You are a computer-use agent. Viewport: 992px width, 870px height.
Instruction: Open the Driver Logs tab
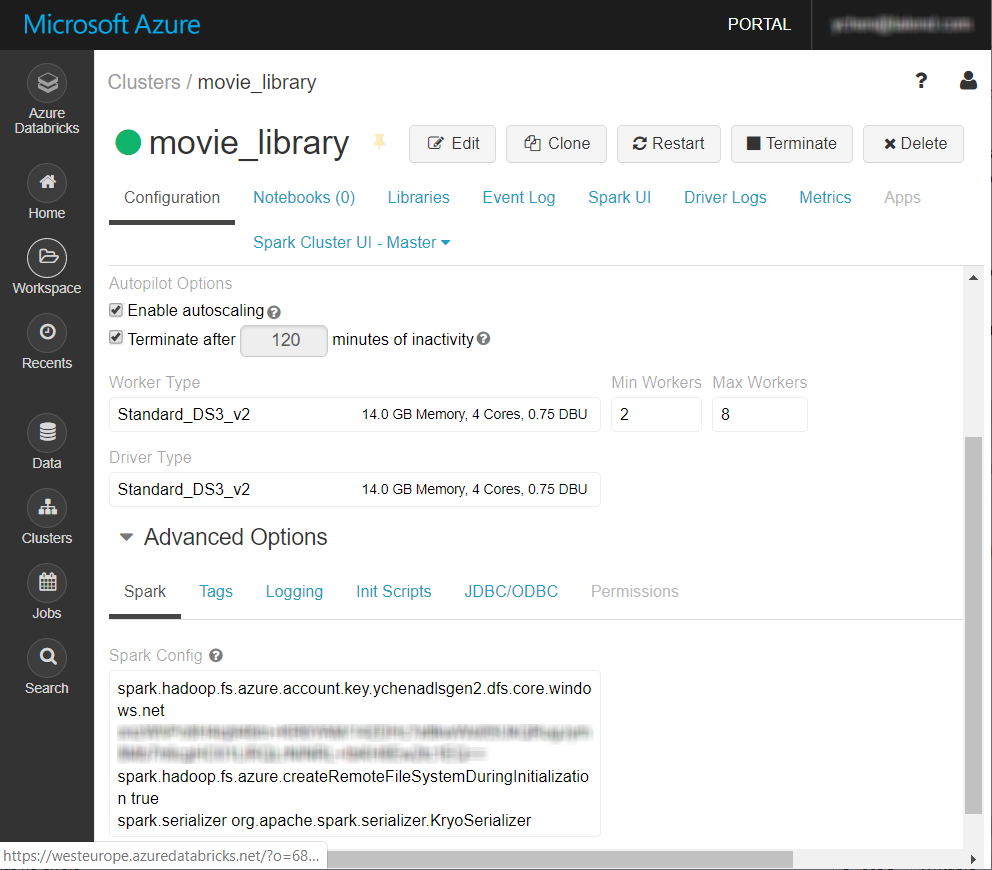pyautogui.click(x=725, y=197)
